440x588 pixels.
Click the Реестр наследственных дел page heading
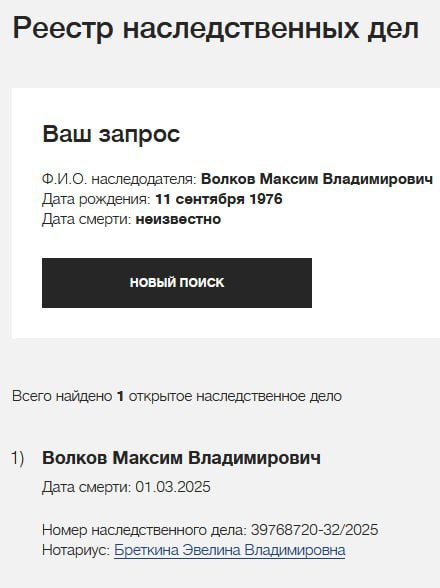[x=216, y=28]
